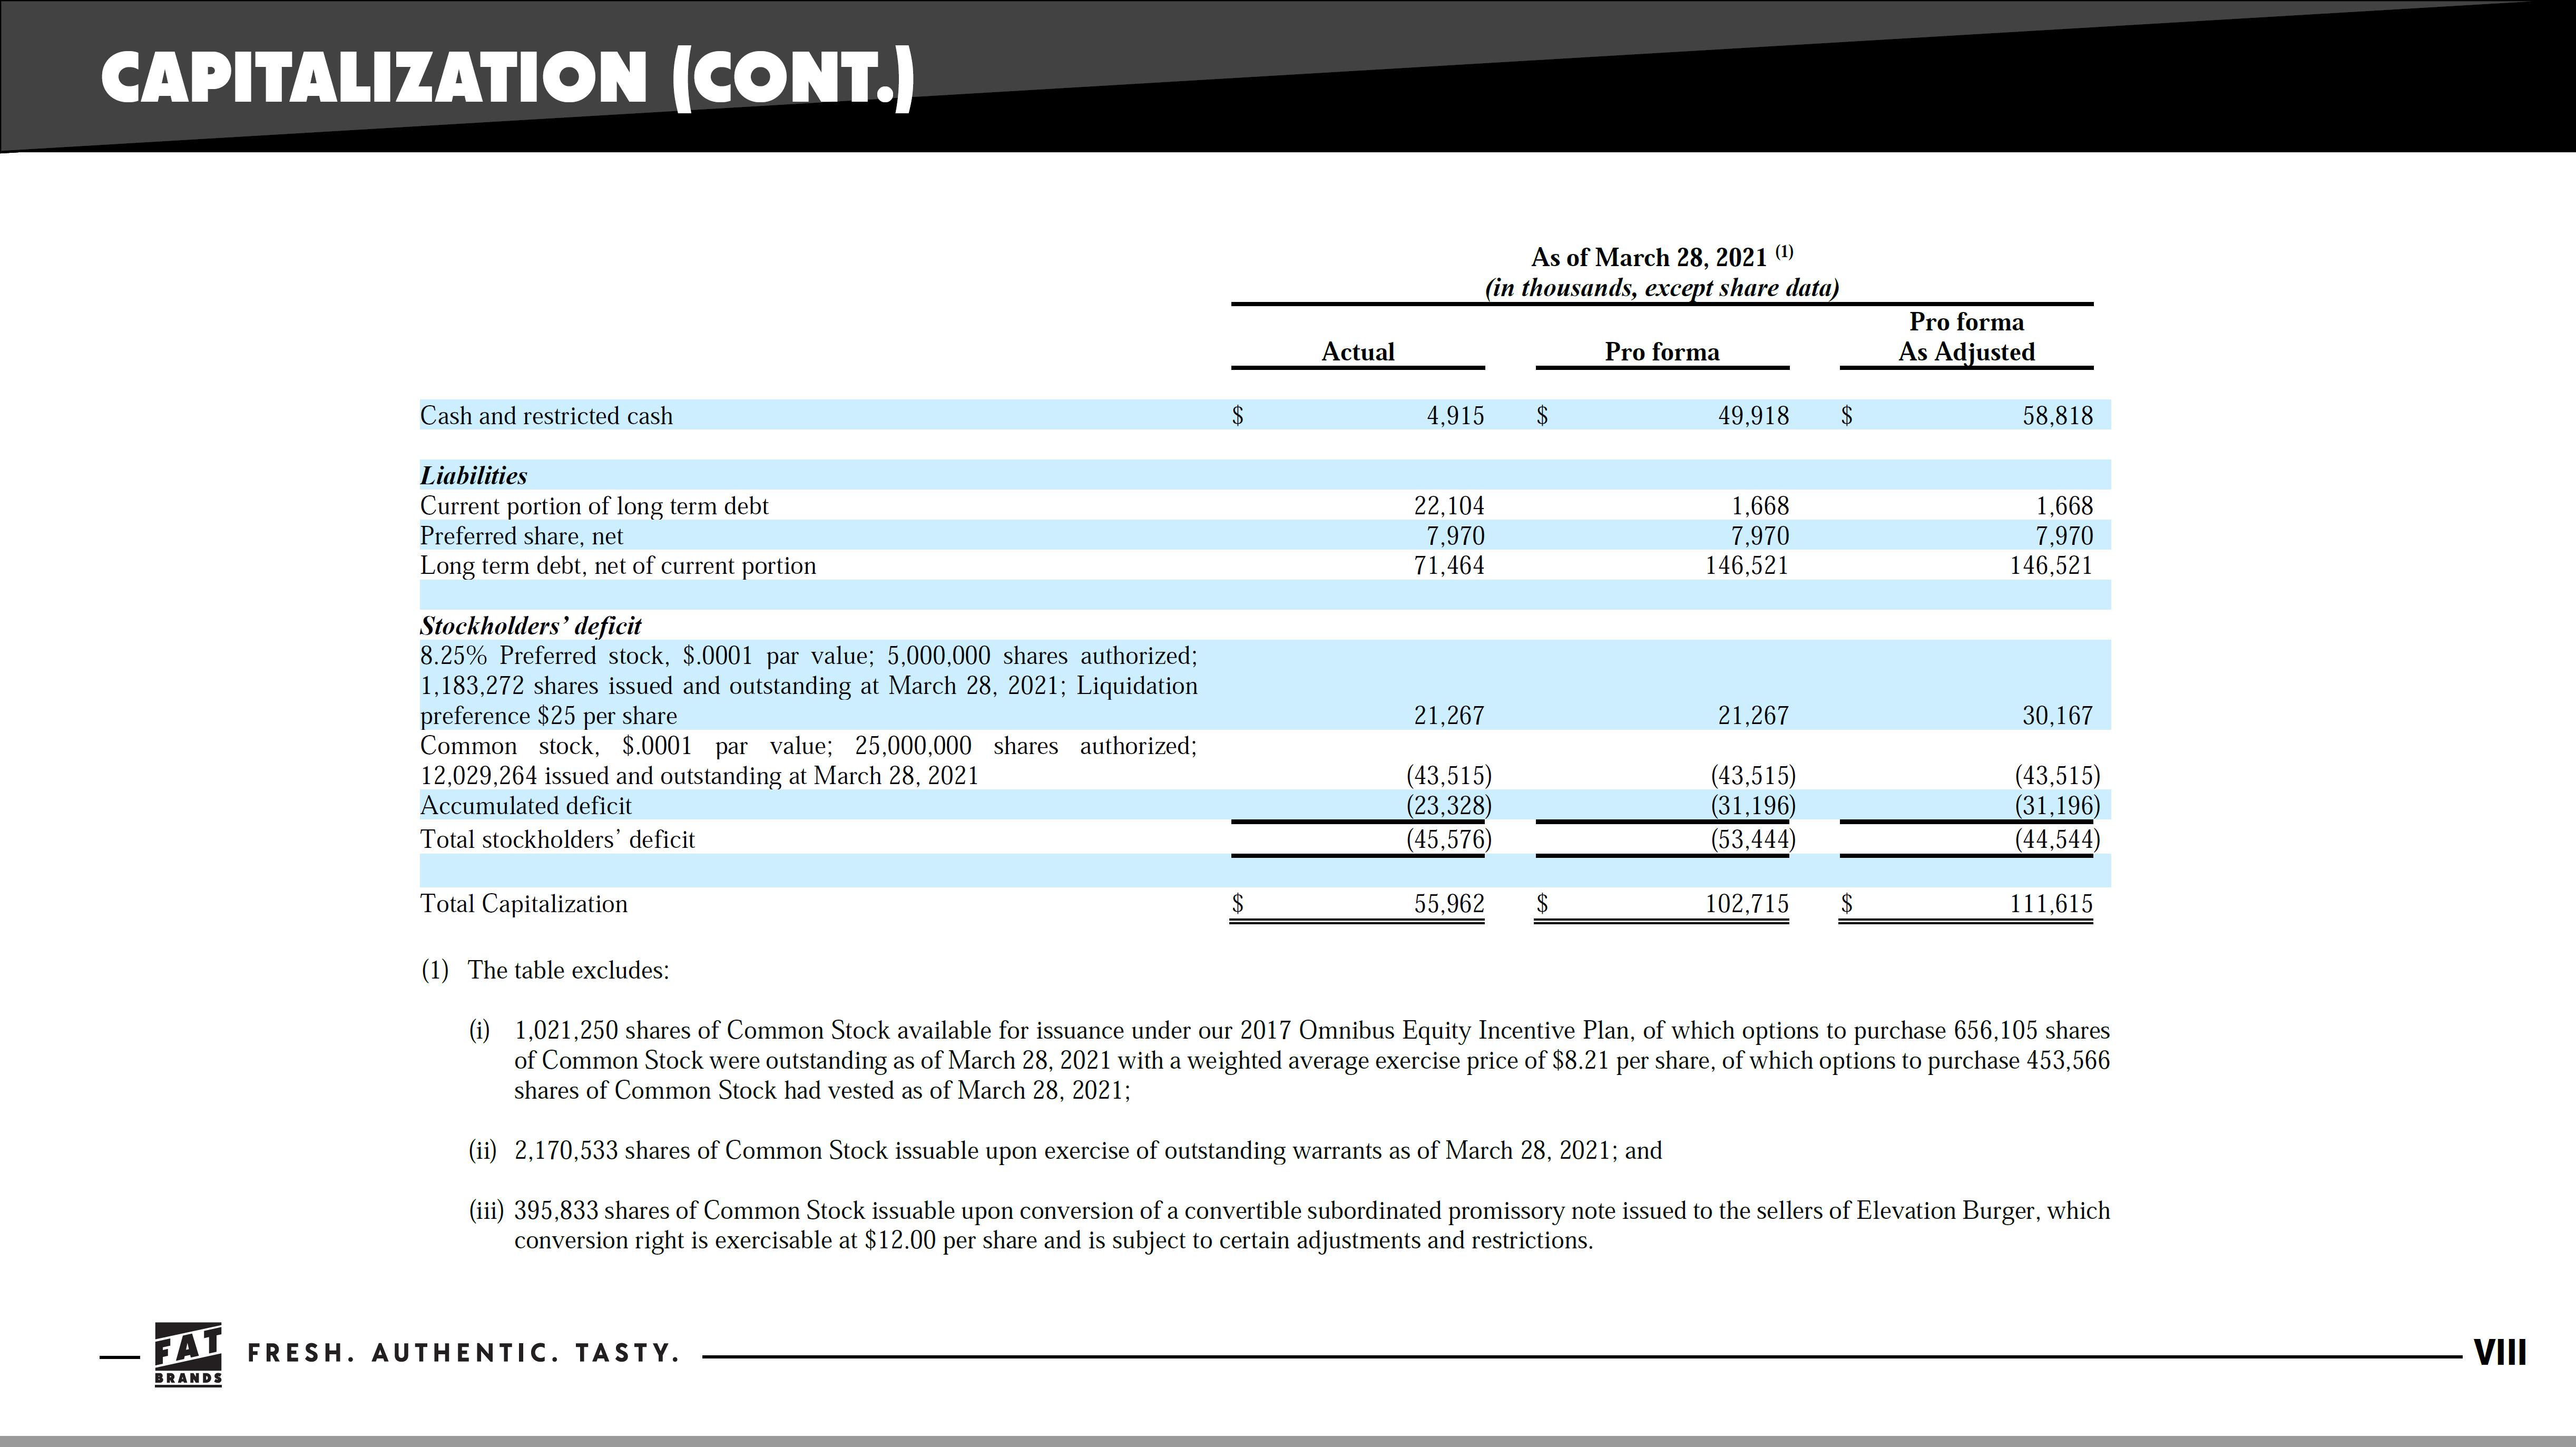Select 146,521 in the Pro forma As Adjusted column
The image size is (2576, 1447).
coord(2051,566)
